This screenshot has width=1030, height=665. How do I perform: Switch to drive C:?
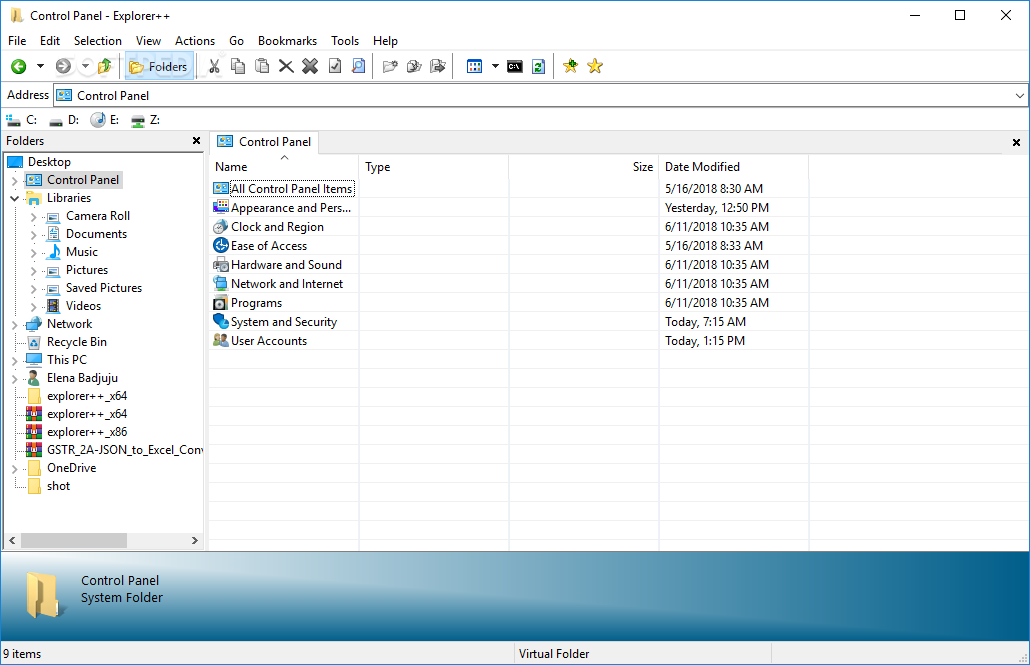(x=22, y=120)
